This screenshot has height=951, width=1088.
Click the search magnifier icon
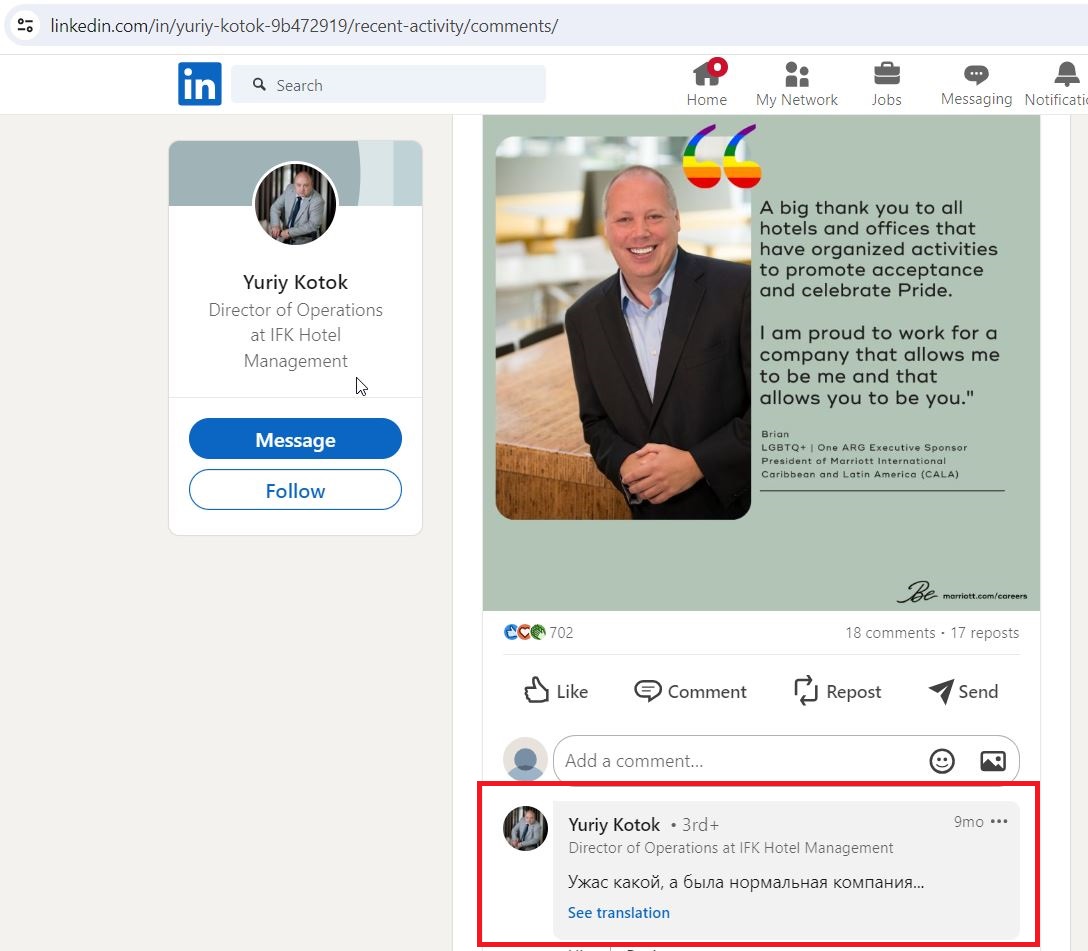click(x=259, y=85)
